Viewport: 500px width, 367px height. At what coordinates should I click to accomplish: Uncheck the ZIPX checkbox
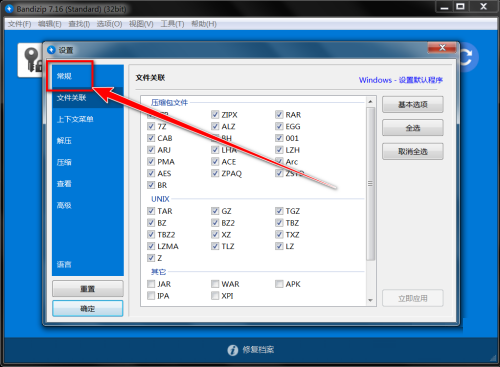click(x=215, y=115)
